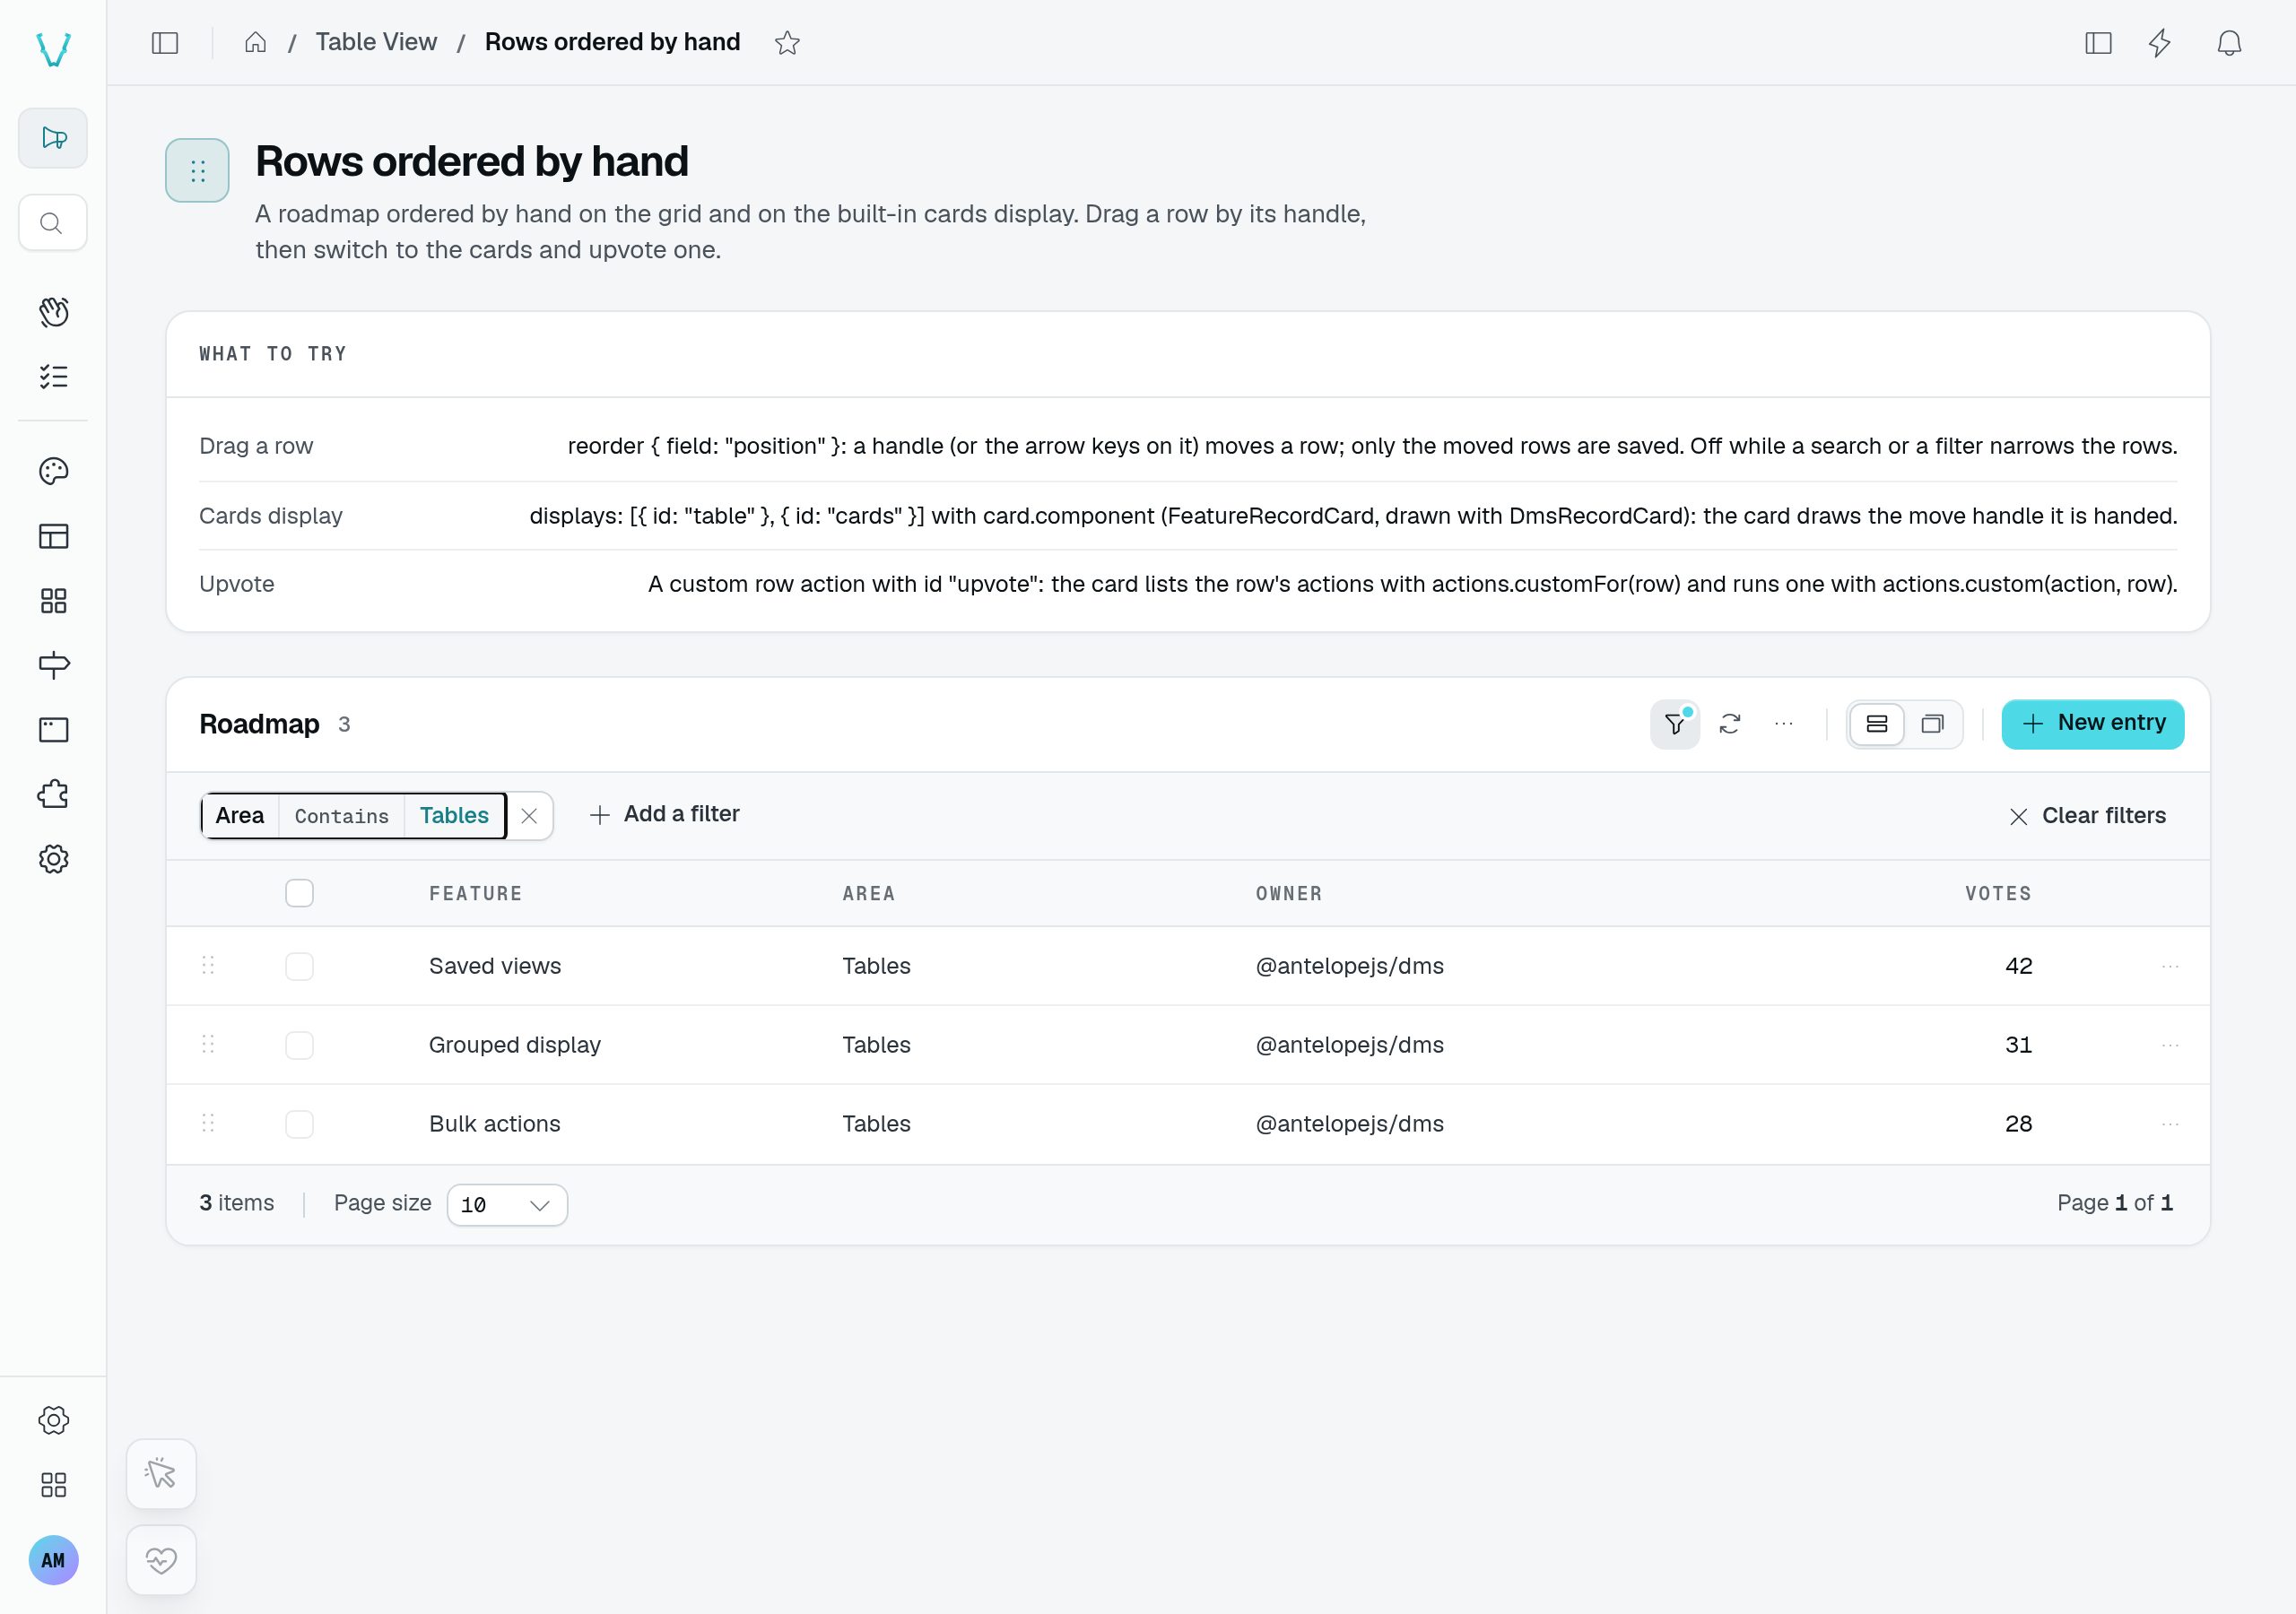Viewport: 2296px width, 1614px height.
Task: Tick the Saved views row checkbox
Action: click(x=299, y=966)
